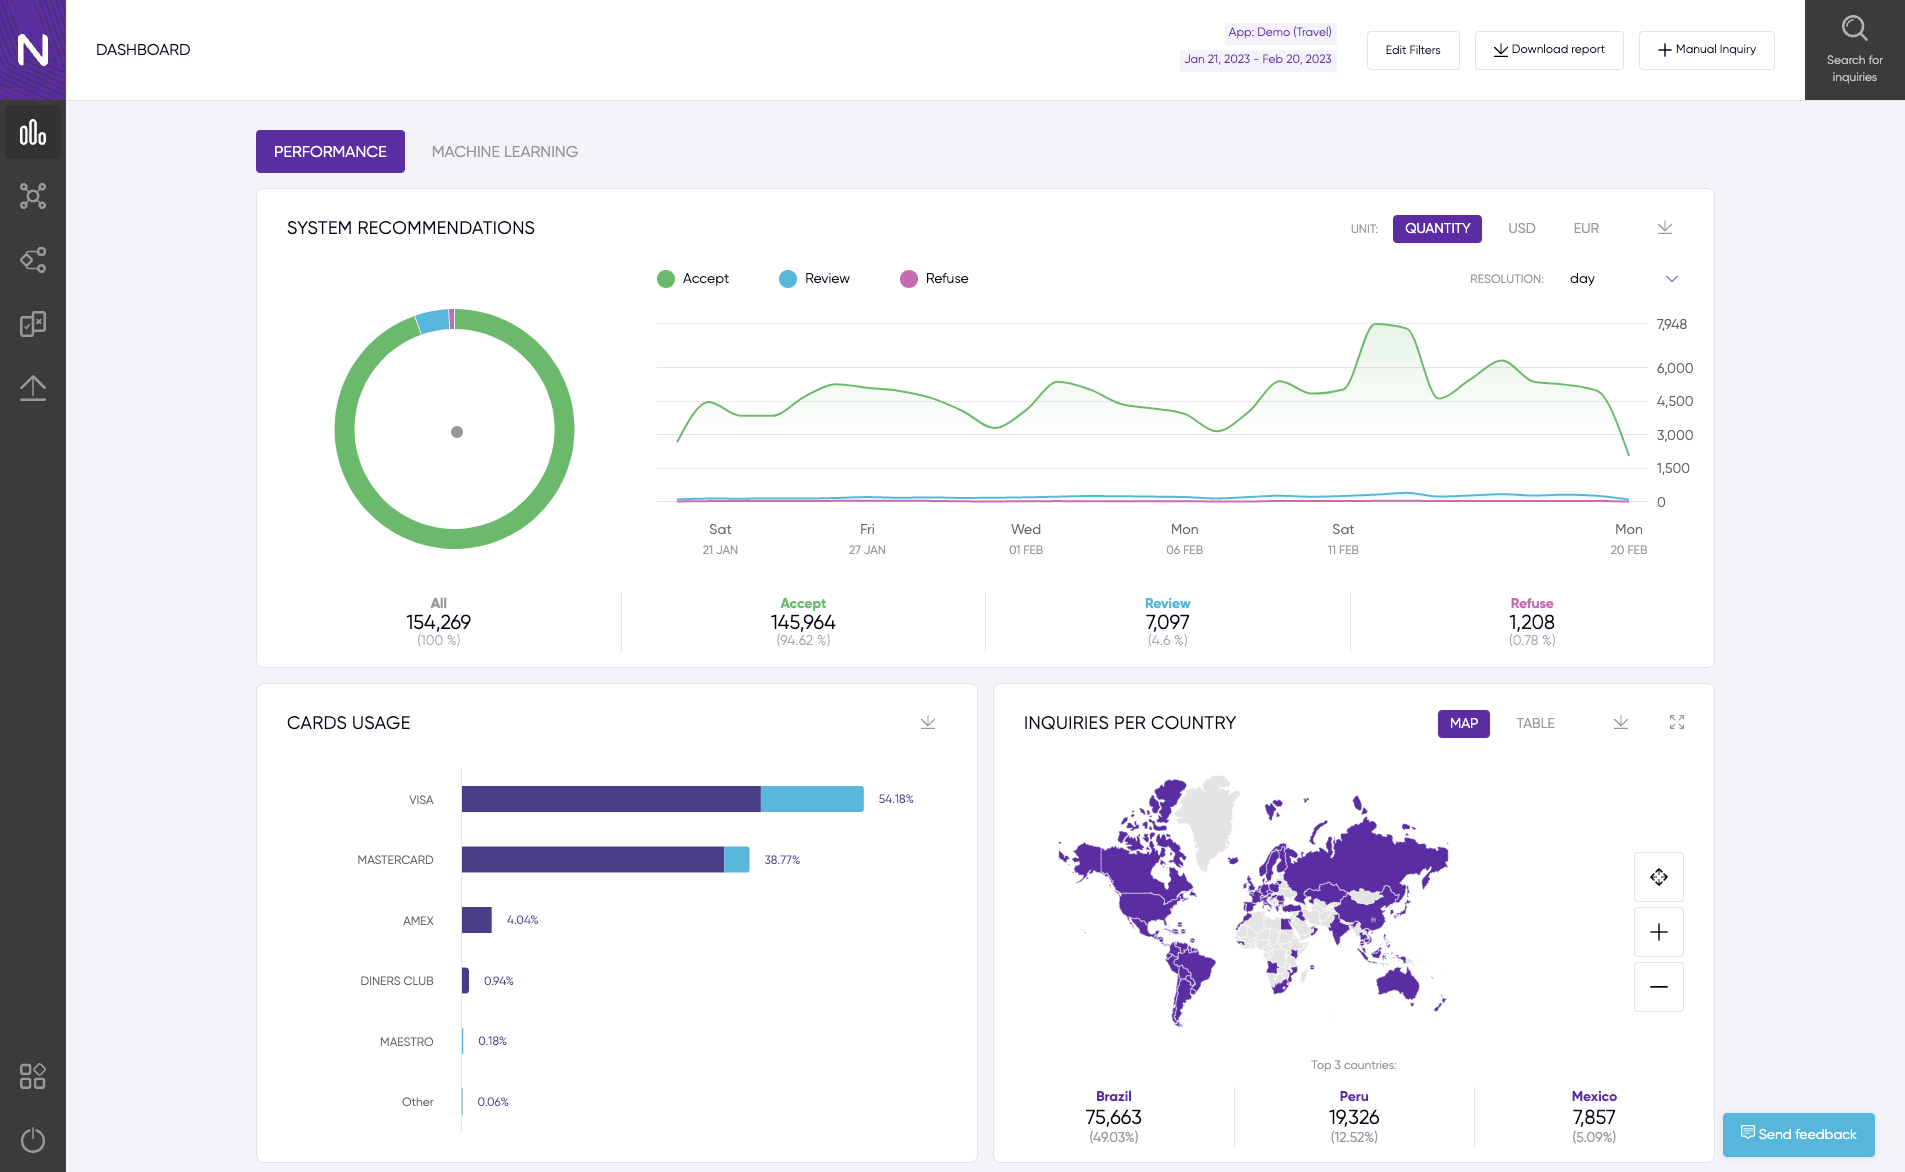Click the Manual Inquiry button

[x=1707, y=50]
